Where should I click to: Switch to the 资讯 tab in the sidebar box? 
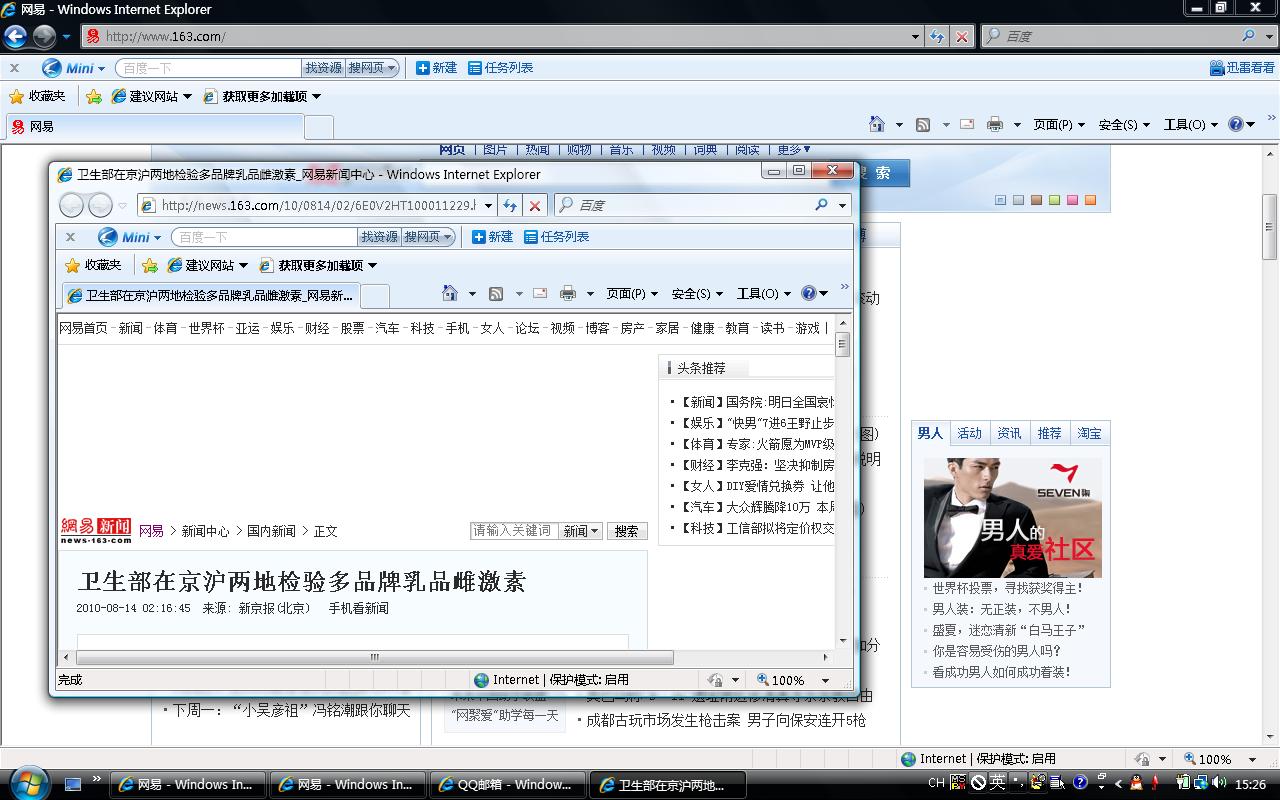1010,433
